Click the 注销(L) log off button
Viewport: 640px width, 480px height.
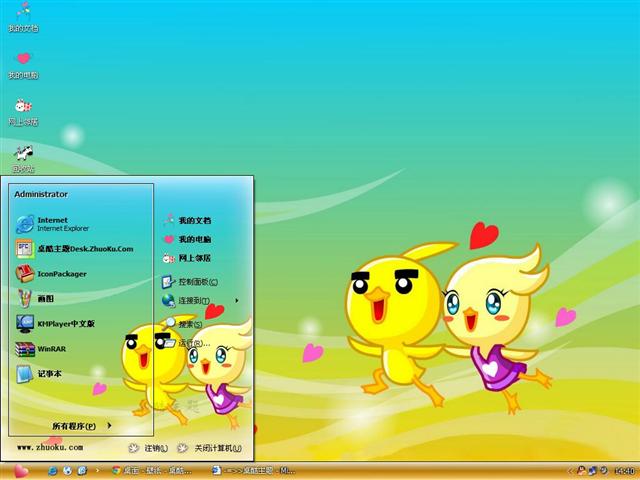pos(148,448)
